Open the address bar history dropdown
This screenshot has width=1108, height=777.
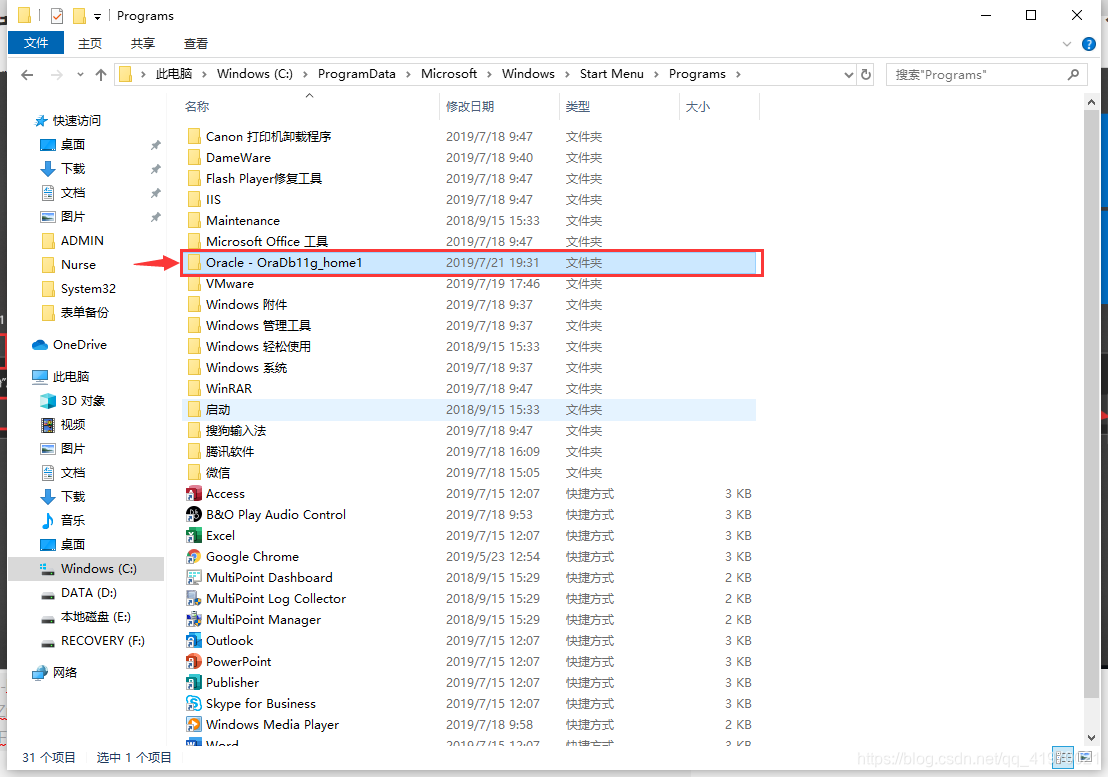(x=849, y=75)
